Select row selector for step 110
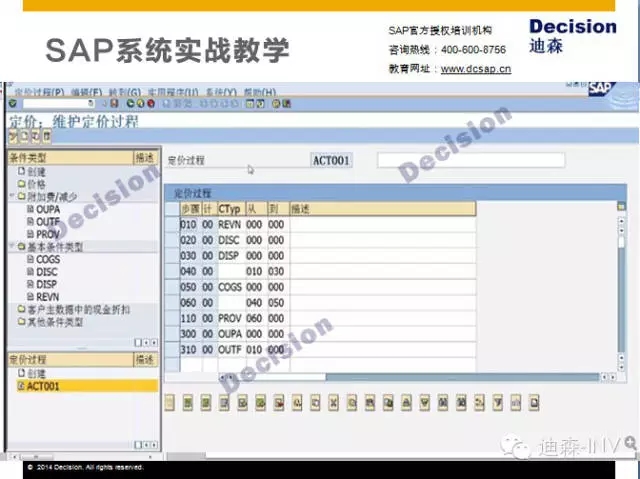The image size is (640, 479). tap(172, 318)
